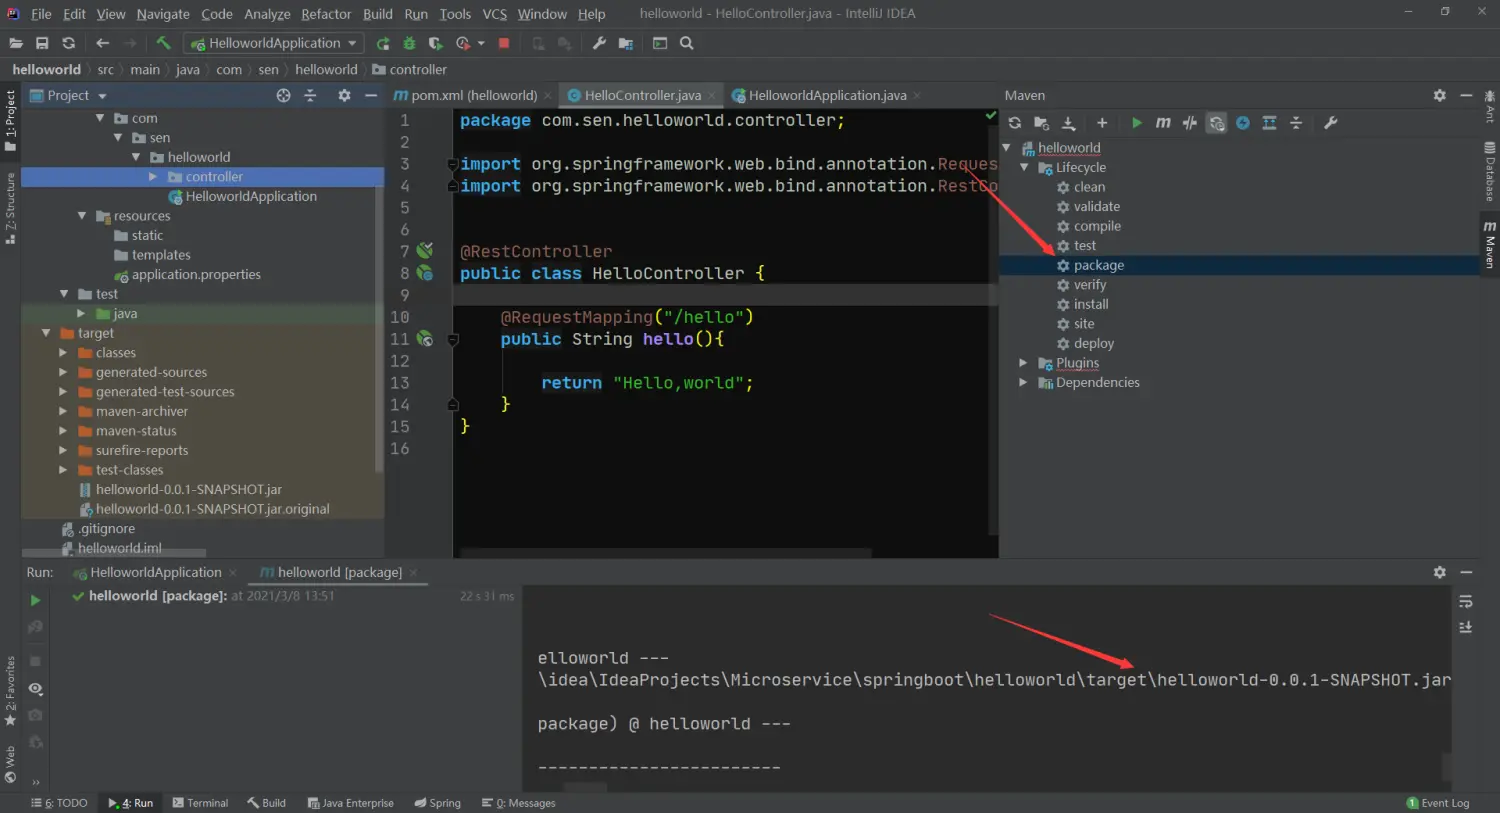Screen dimensions: 1500x813
Task: Expand the Plugins node in Maven
Action: (x=1023, y=363)
